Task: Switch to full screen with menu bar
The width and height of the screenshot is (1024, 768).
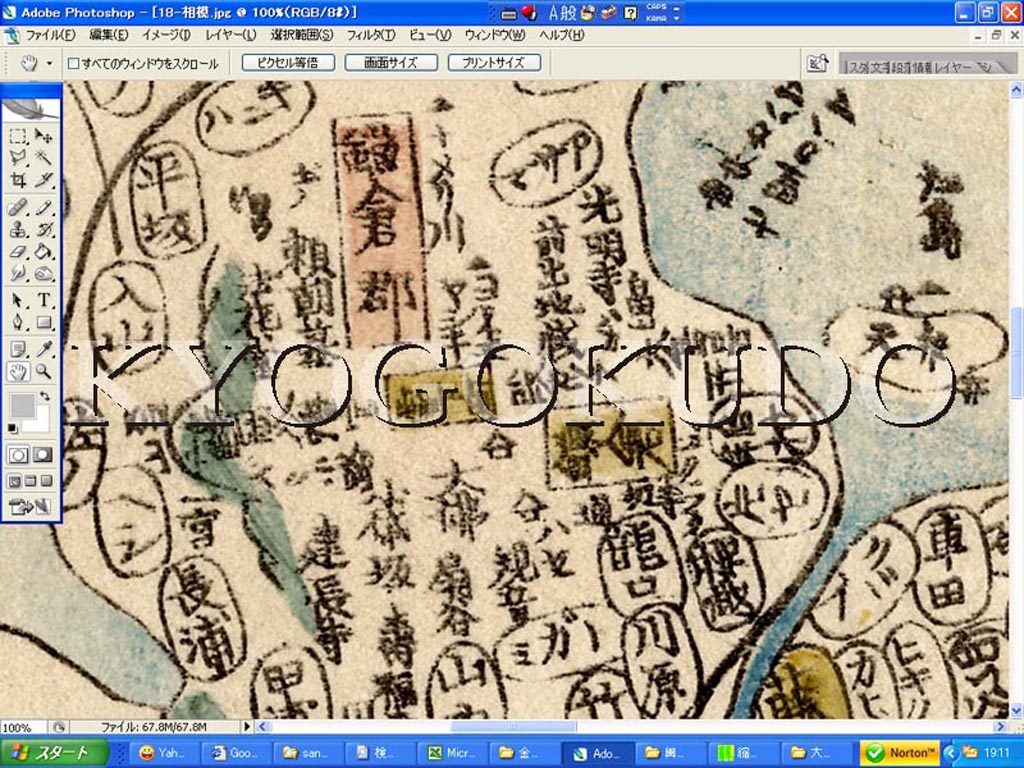Action: pyautogui.click(x=30, y=481)
